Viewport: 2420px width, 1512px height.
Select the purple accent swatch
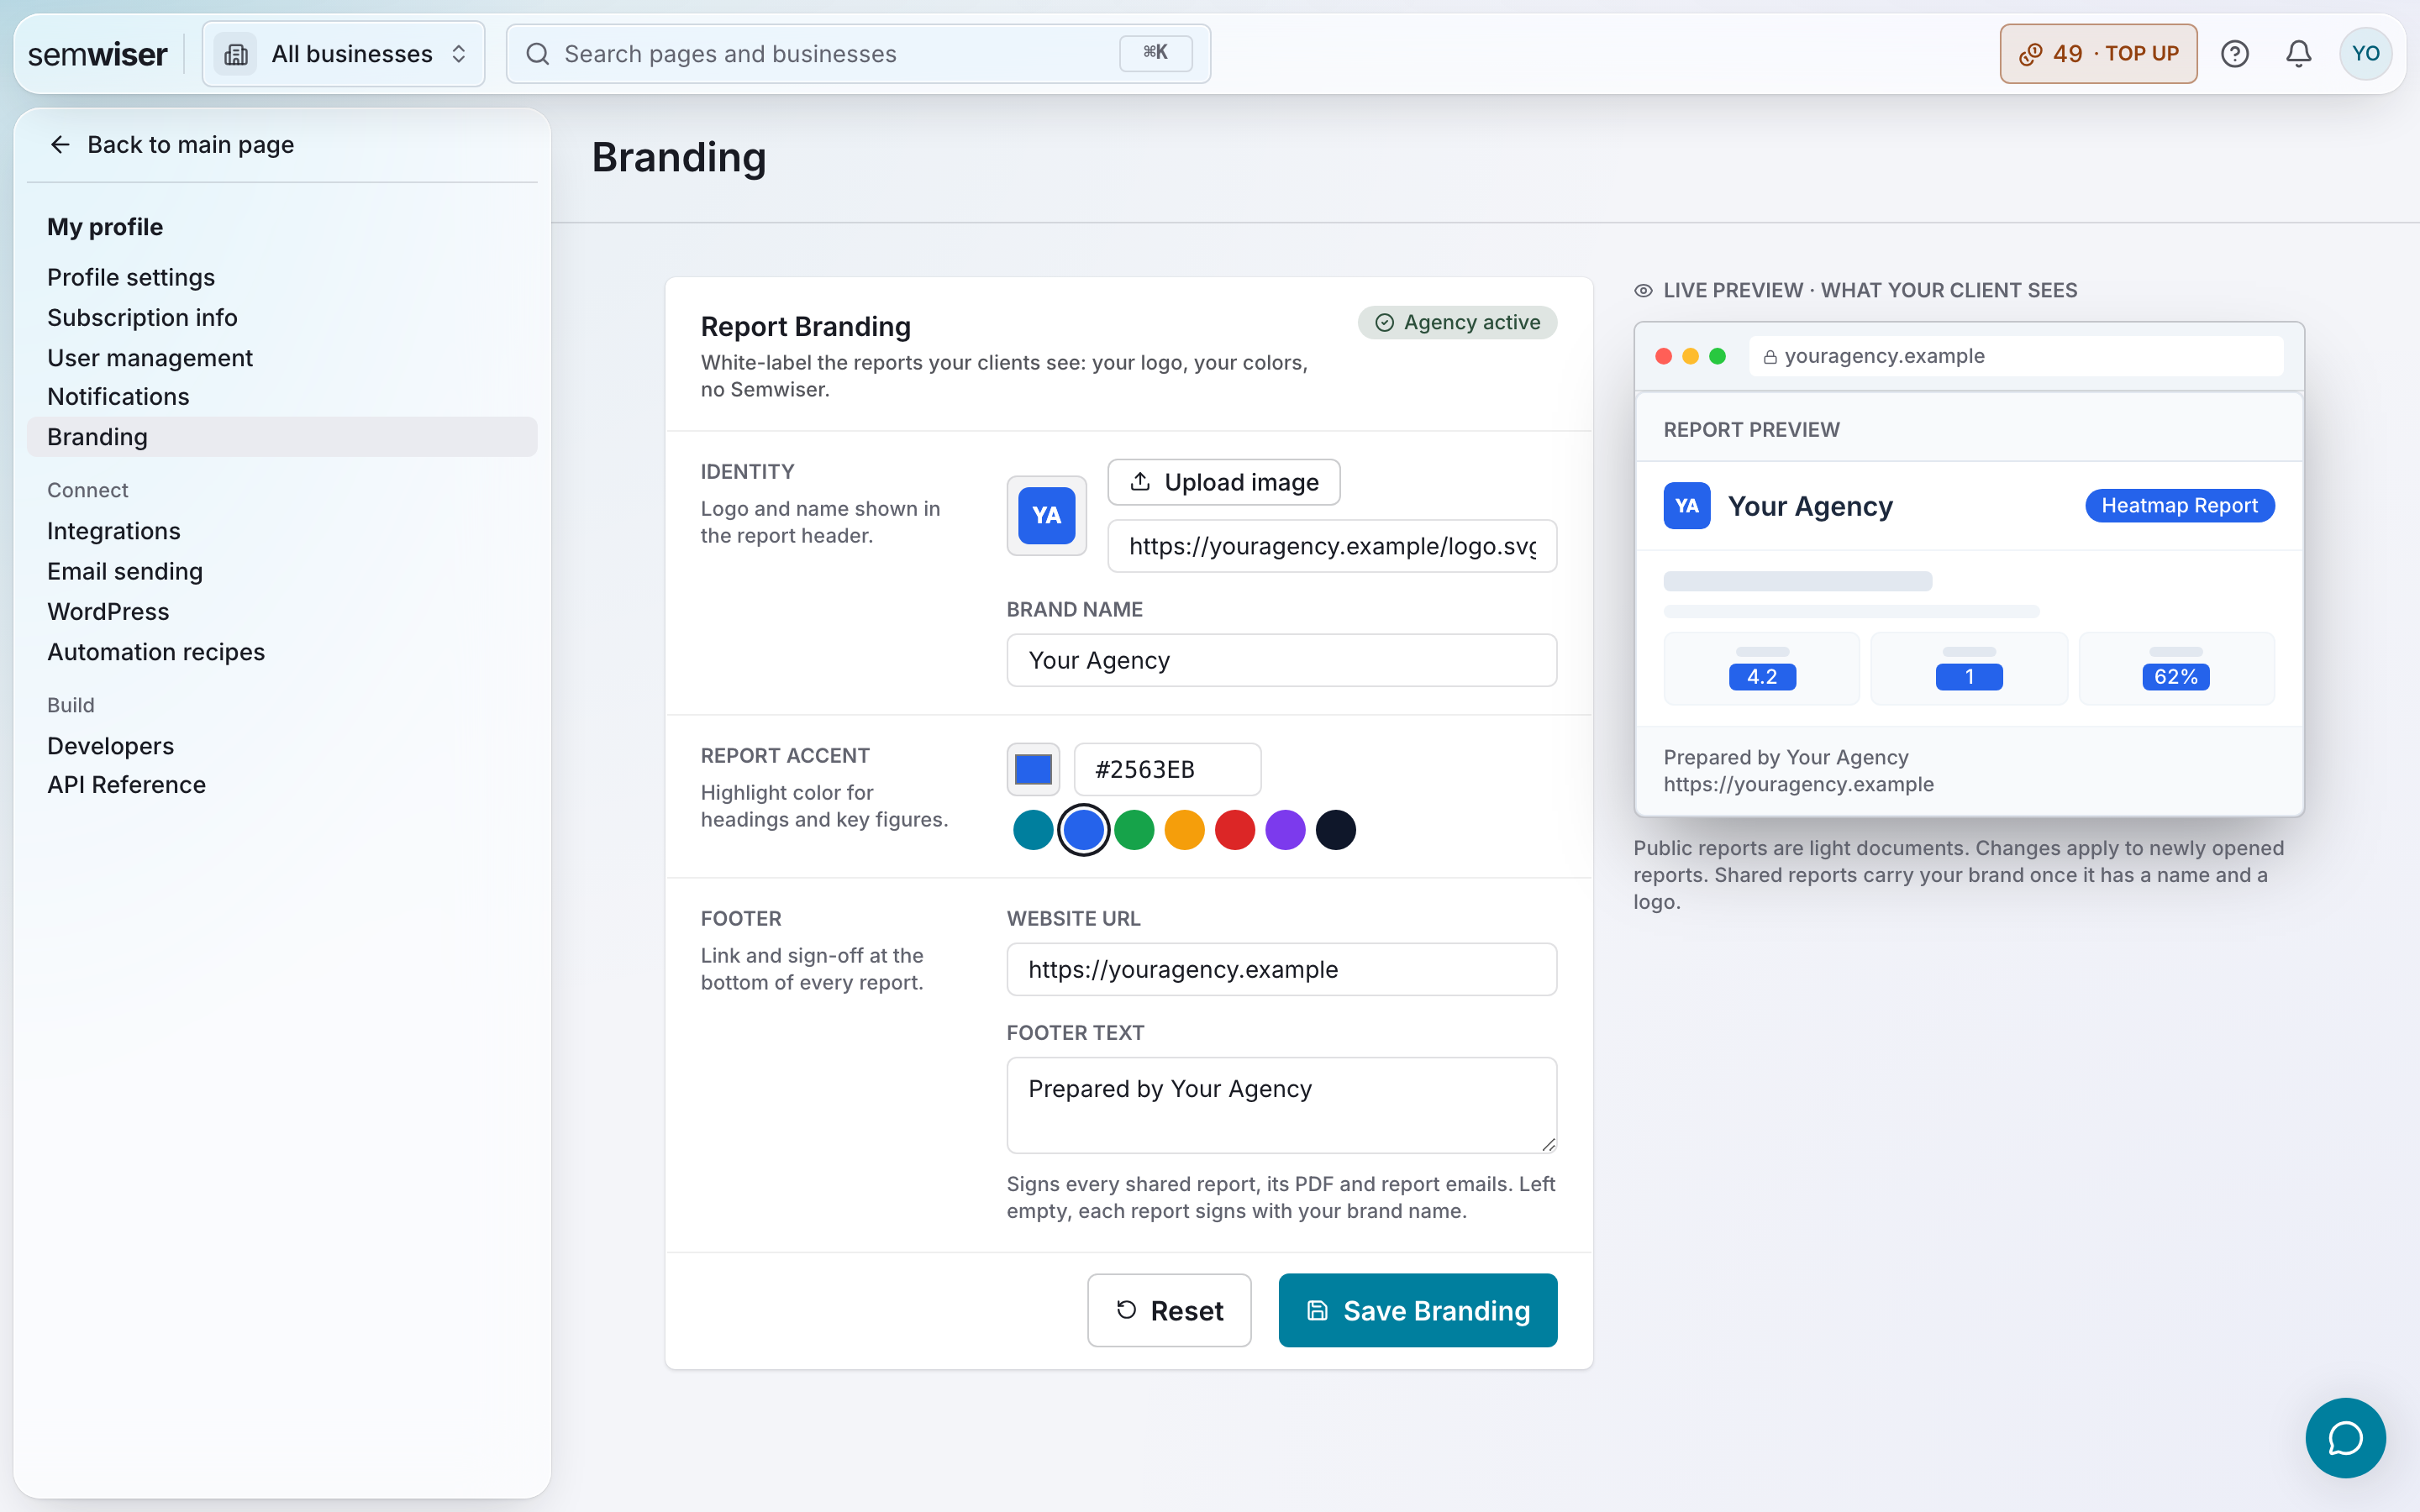click(1285, 830)
